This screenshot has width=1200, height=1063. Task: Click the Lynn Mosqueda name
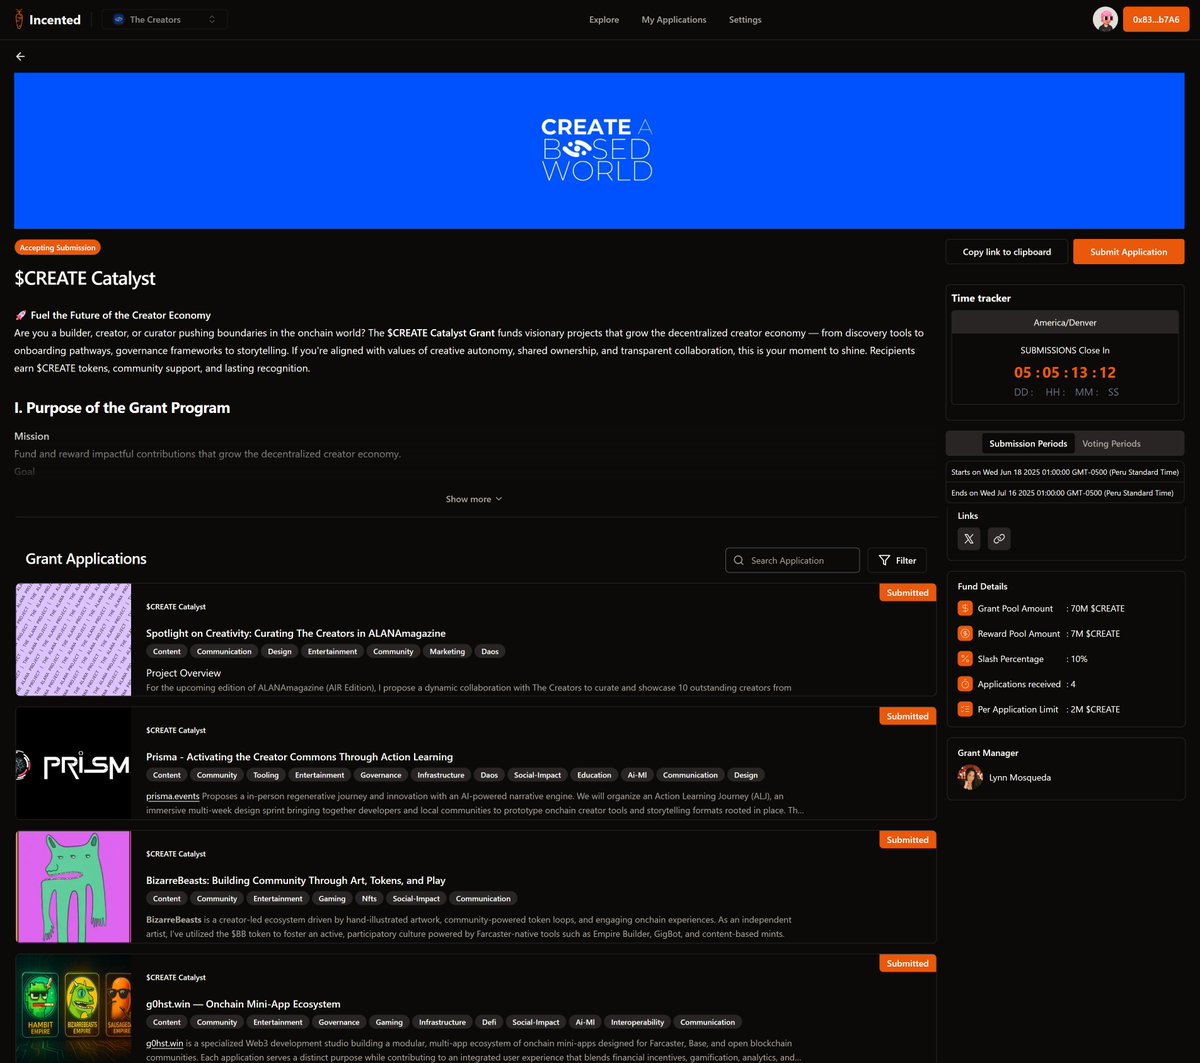coord(1020,777)
